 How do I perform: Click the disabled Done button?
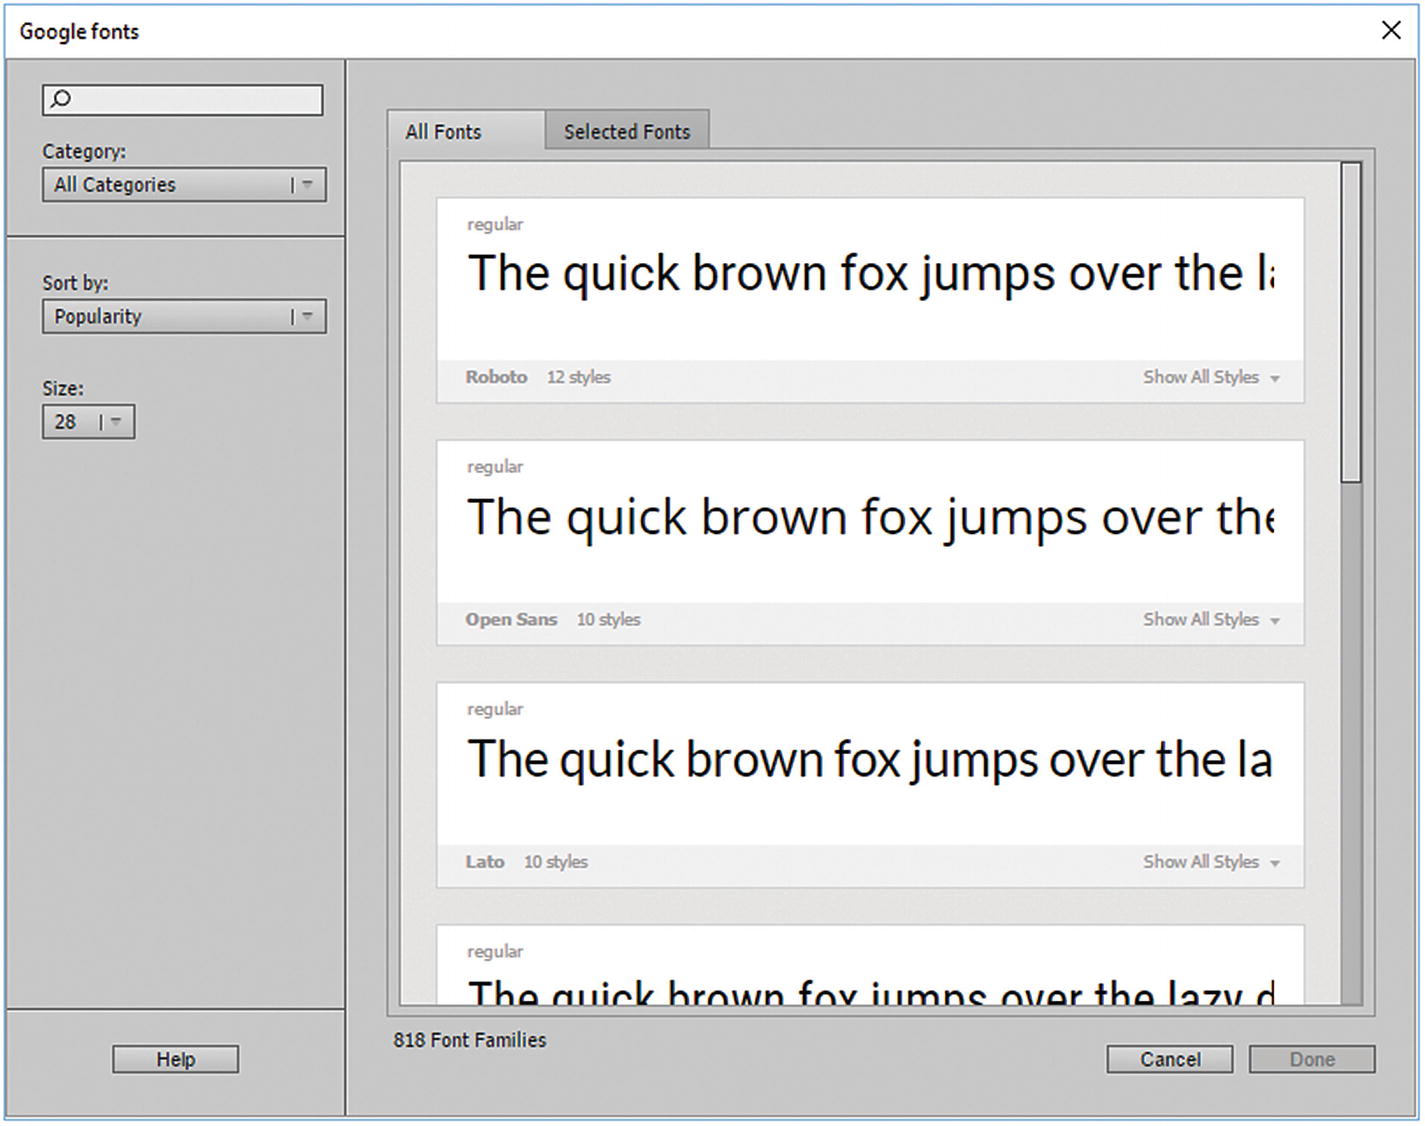pyautogui.click(x=1312, y=1059)
